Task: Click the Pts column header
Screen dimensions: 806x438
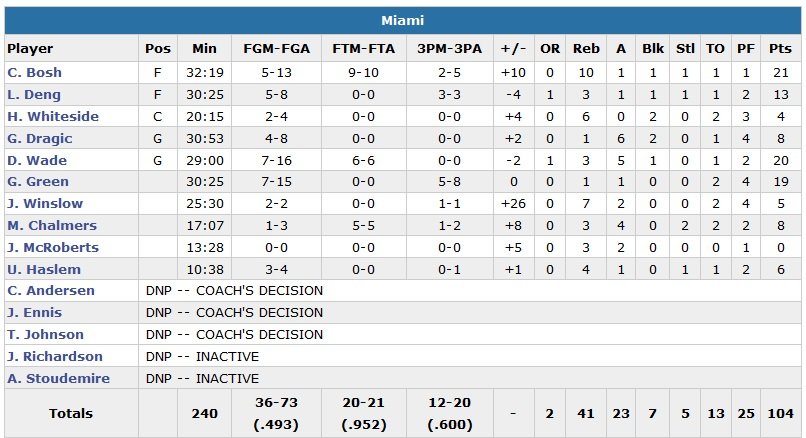Action: coord(781,48)
